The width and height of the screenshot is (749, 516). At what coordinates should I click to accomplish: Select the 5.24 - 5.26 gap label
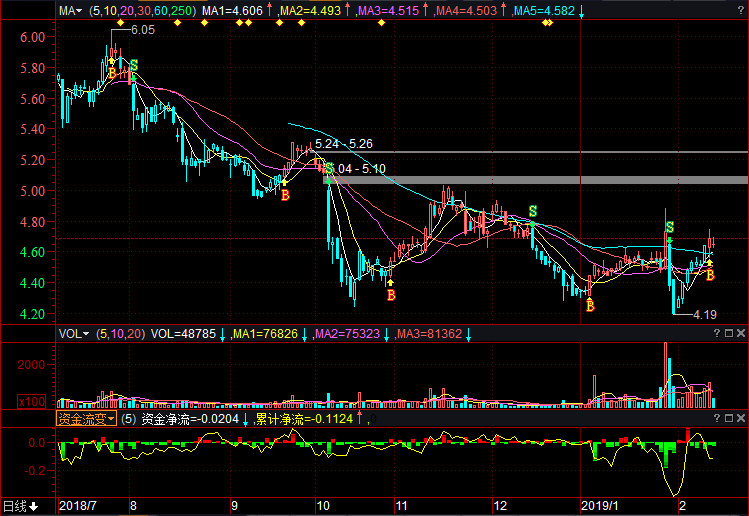(x=343, y=144)
